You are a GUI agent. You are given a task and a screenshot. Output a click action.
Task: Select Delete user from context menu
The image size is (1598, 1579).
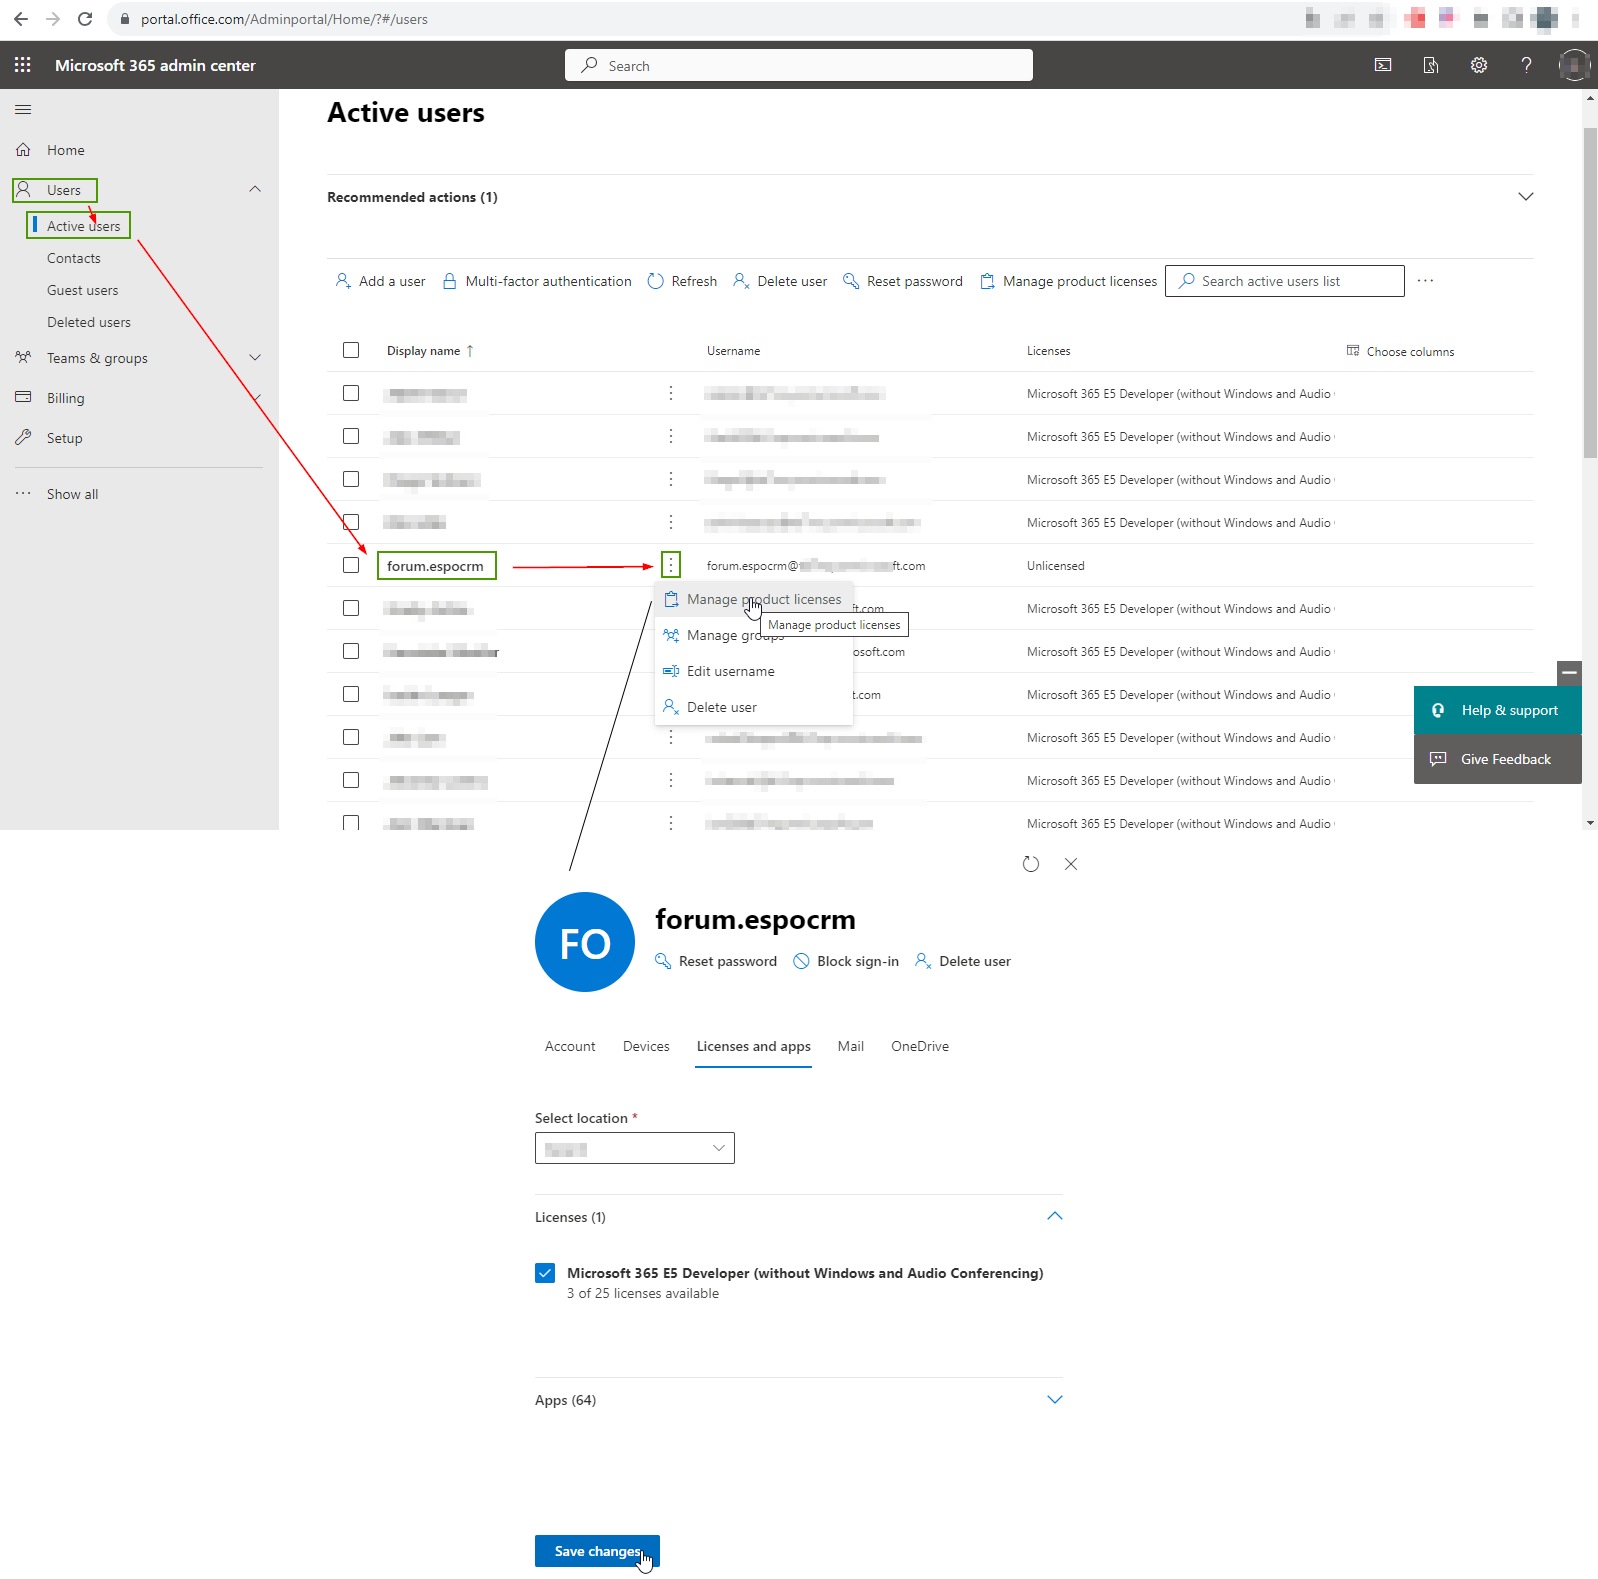[753, 708]
